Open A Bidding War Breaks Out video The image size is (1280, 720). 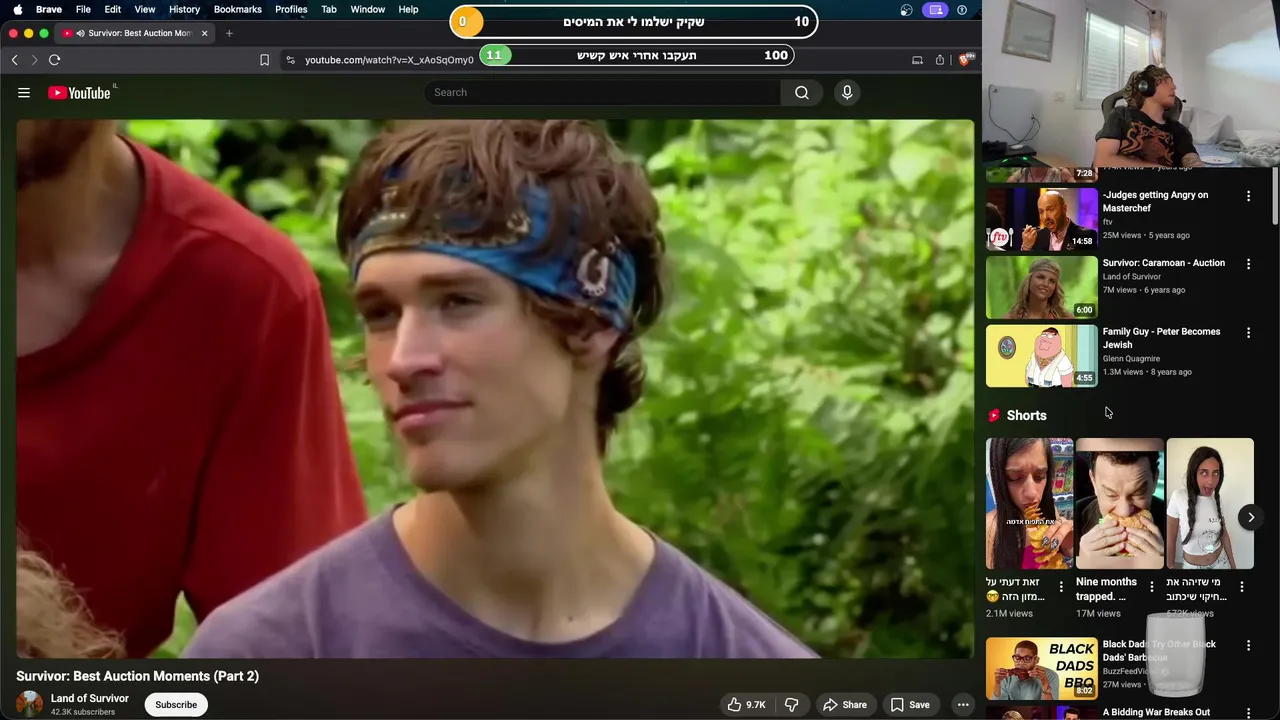1156,712
